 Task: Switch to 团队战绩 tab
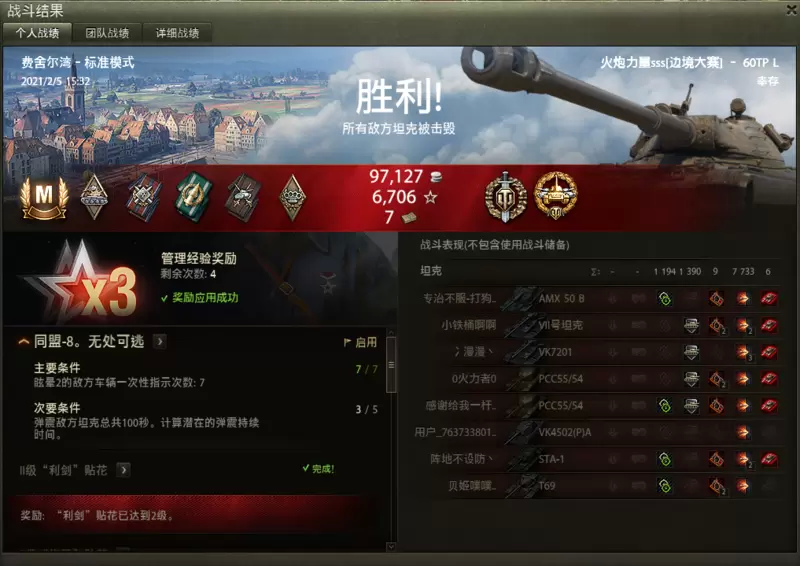coord(107,33)
